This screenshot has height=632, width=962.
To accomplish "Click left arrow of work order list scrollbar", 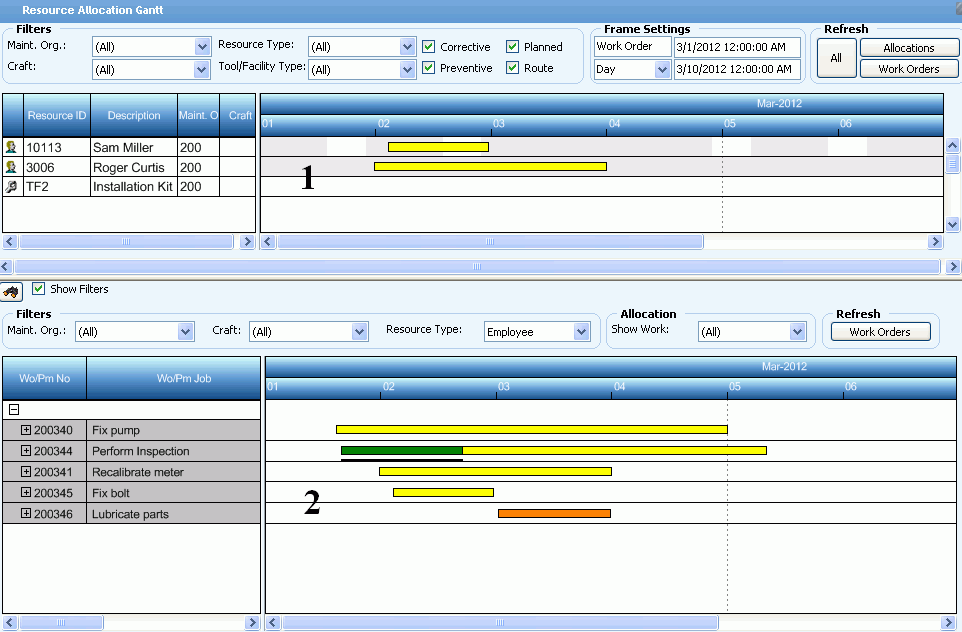I will pos(10,622).
